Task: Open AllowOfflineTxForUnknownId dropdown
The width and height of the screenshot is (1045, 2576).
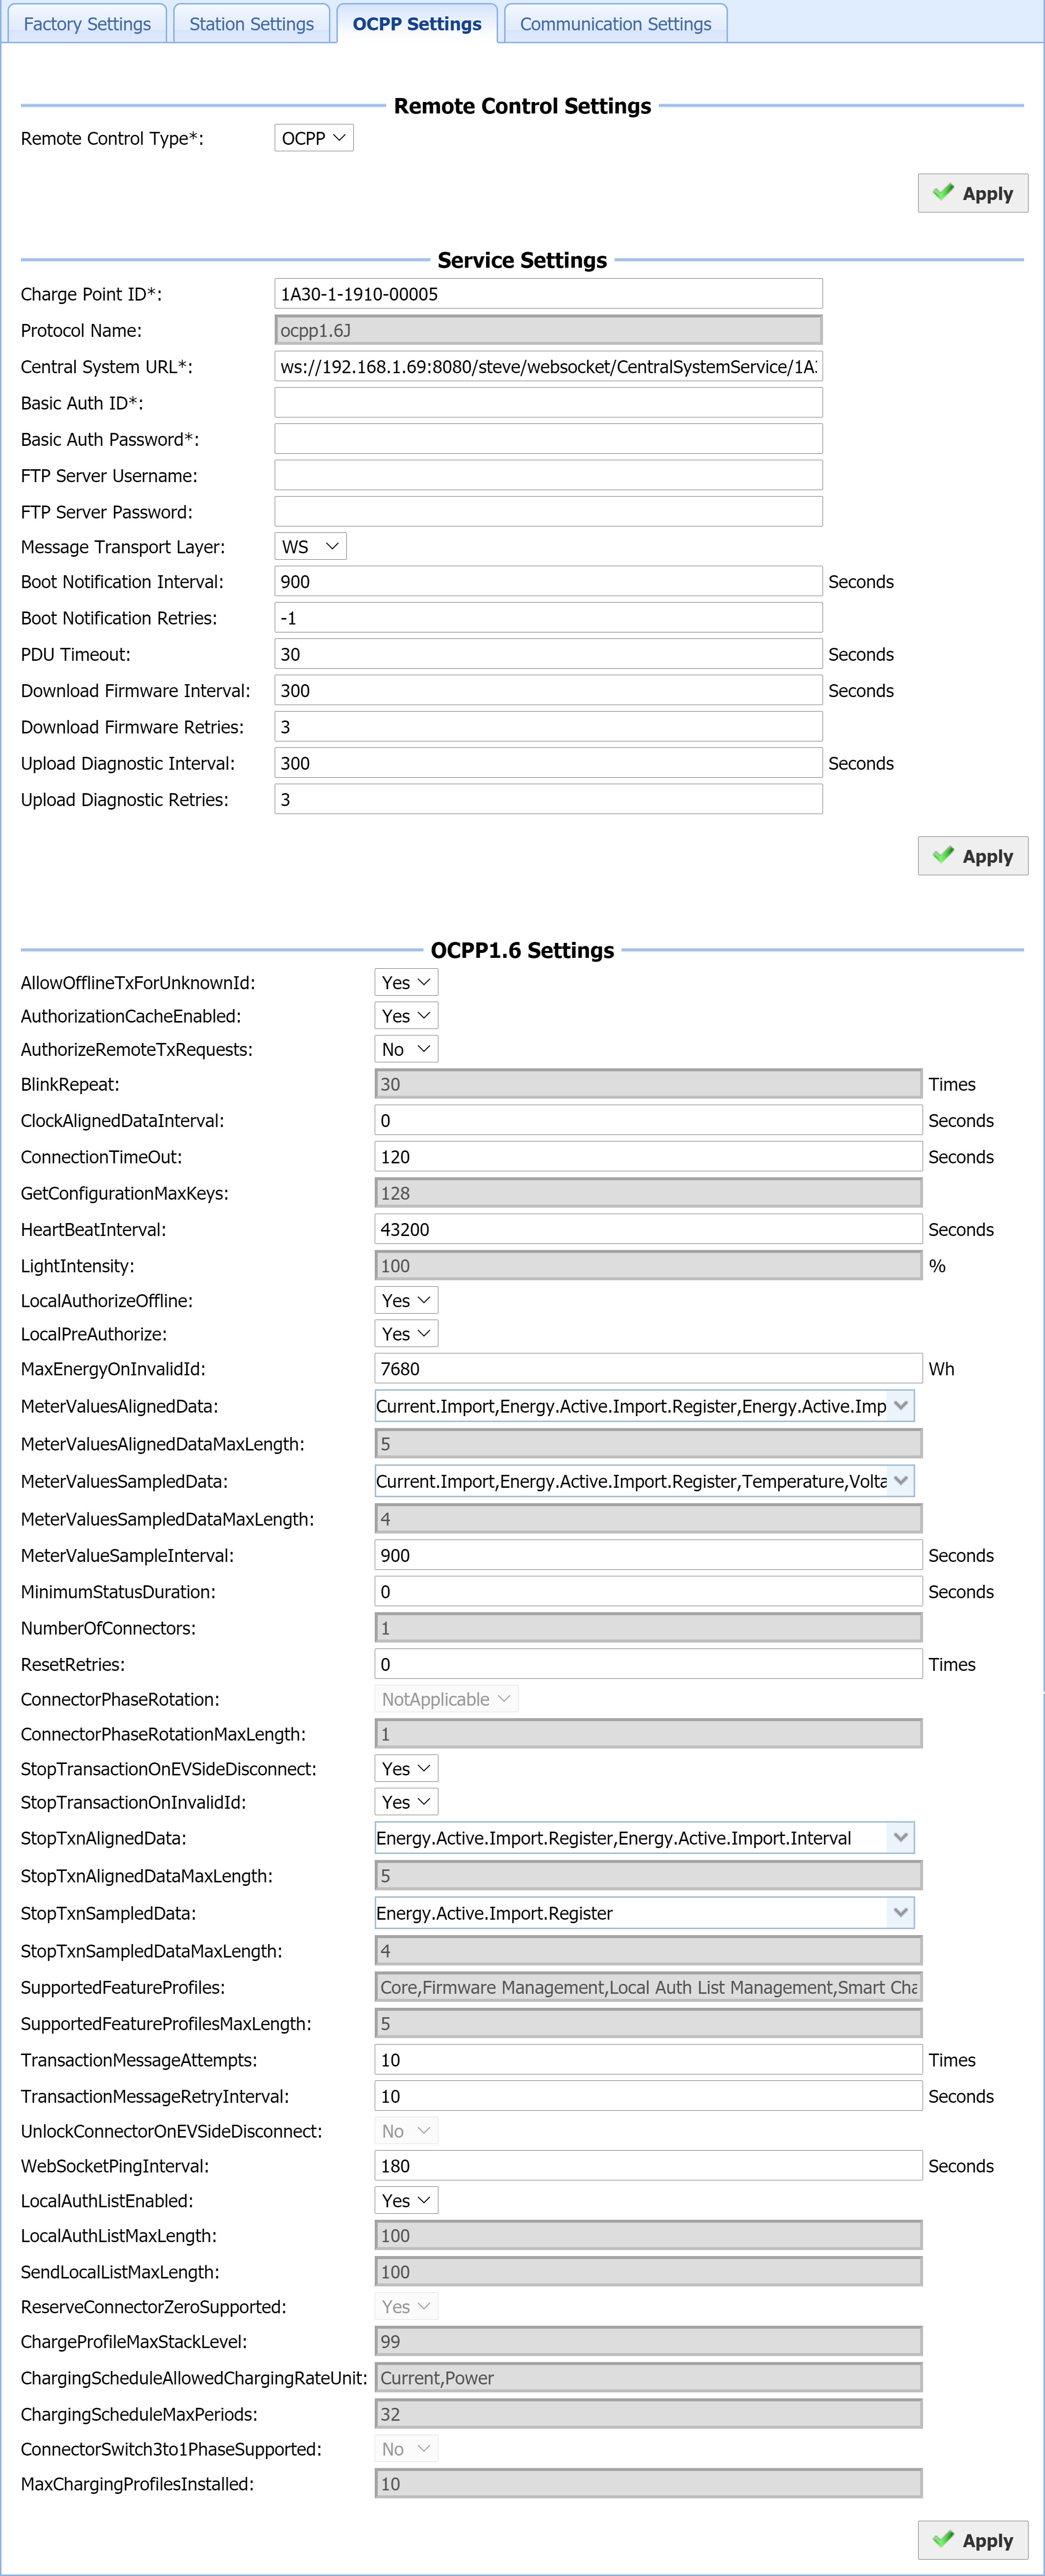Action: [x=406, y=983]
